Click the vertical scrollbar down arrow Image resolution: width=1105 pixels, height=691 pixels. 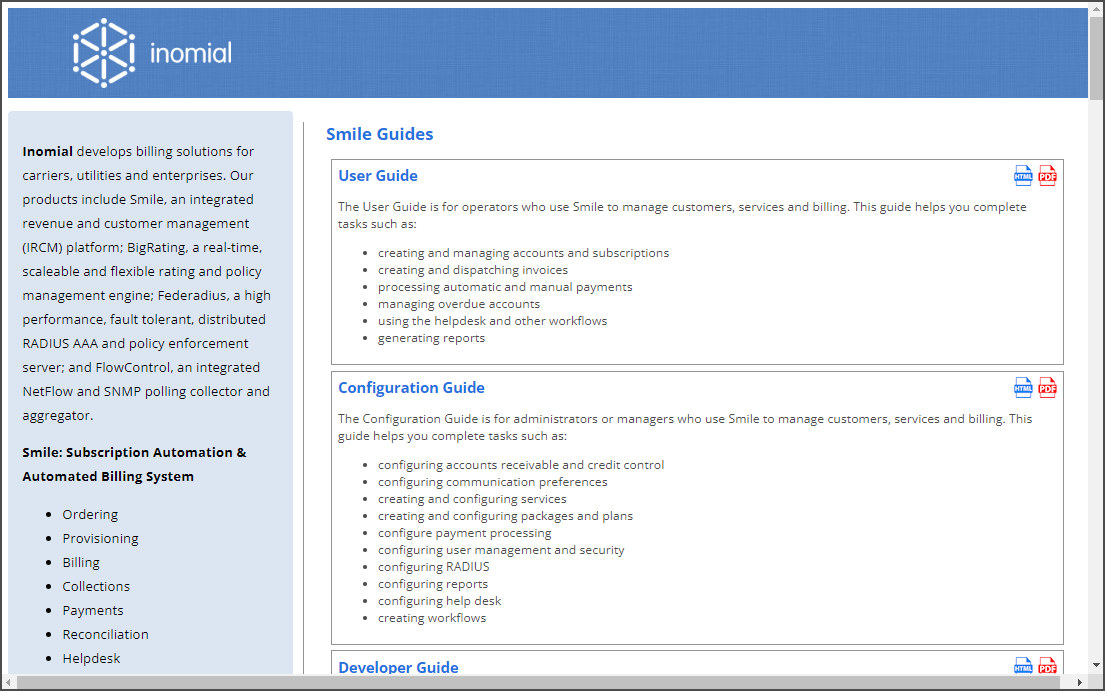coord(1096,664)
